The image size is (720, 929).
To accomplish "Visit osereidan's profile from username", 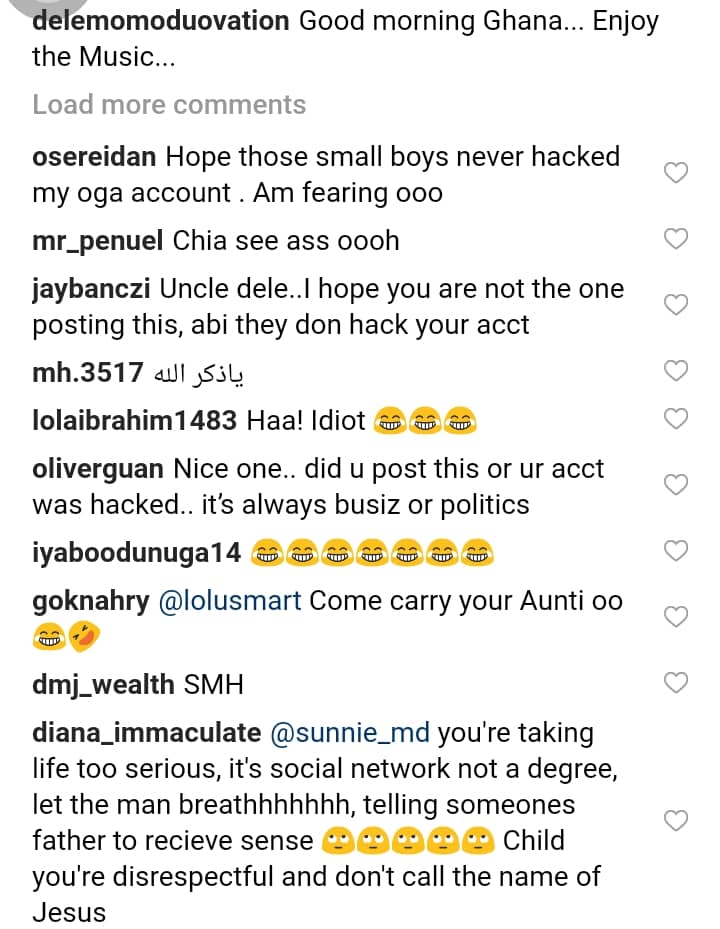I will 94,157.
